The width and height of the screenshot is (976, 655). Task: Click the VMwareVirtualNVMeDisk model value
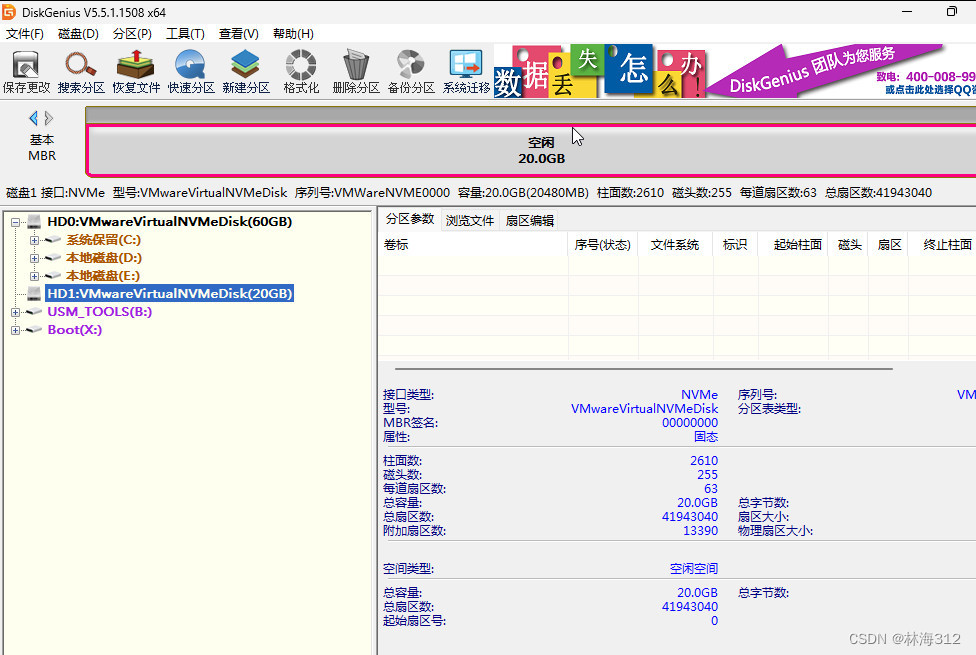pyautogui.click(x=644, y=409)
